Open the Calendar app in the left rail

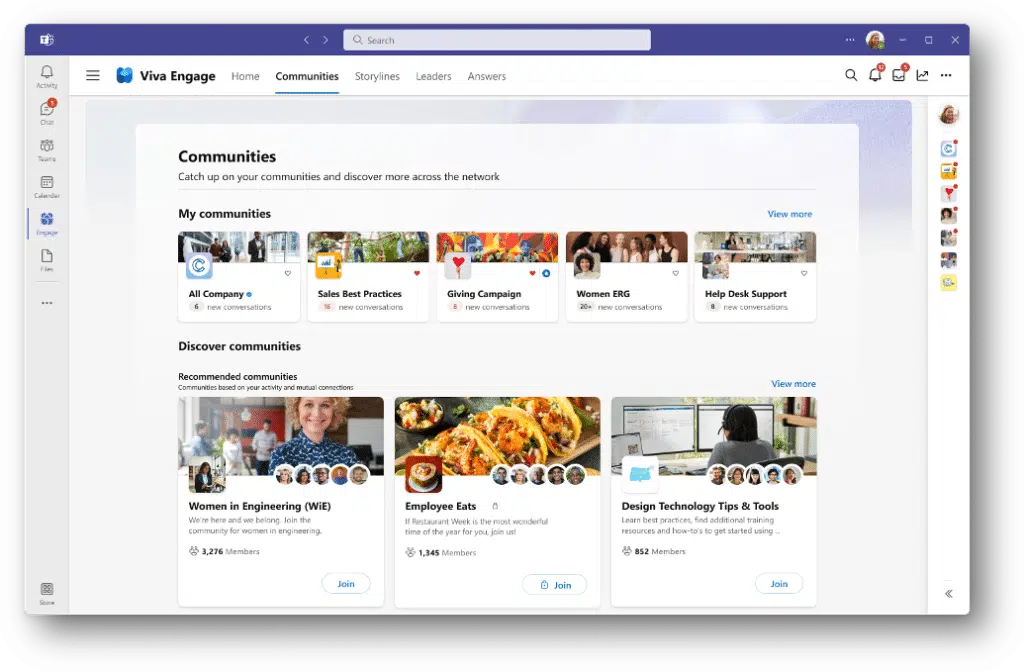tap(47, 186)
